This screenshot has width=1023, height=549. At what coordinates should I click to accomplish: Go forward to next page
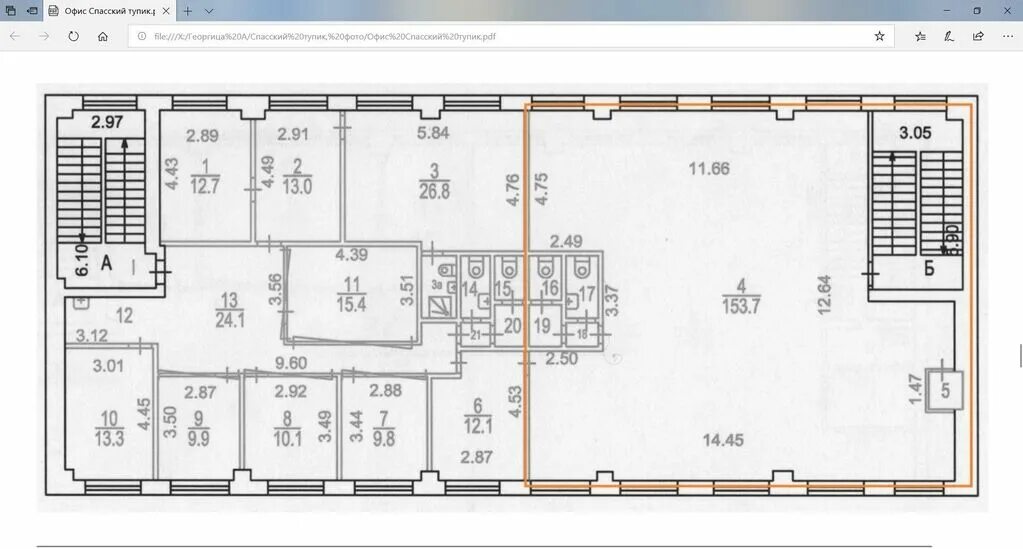click(x=44, y=37)
